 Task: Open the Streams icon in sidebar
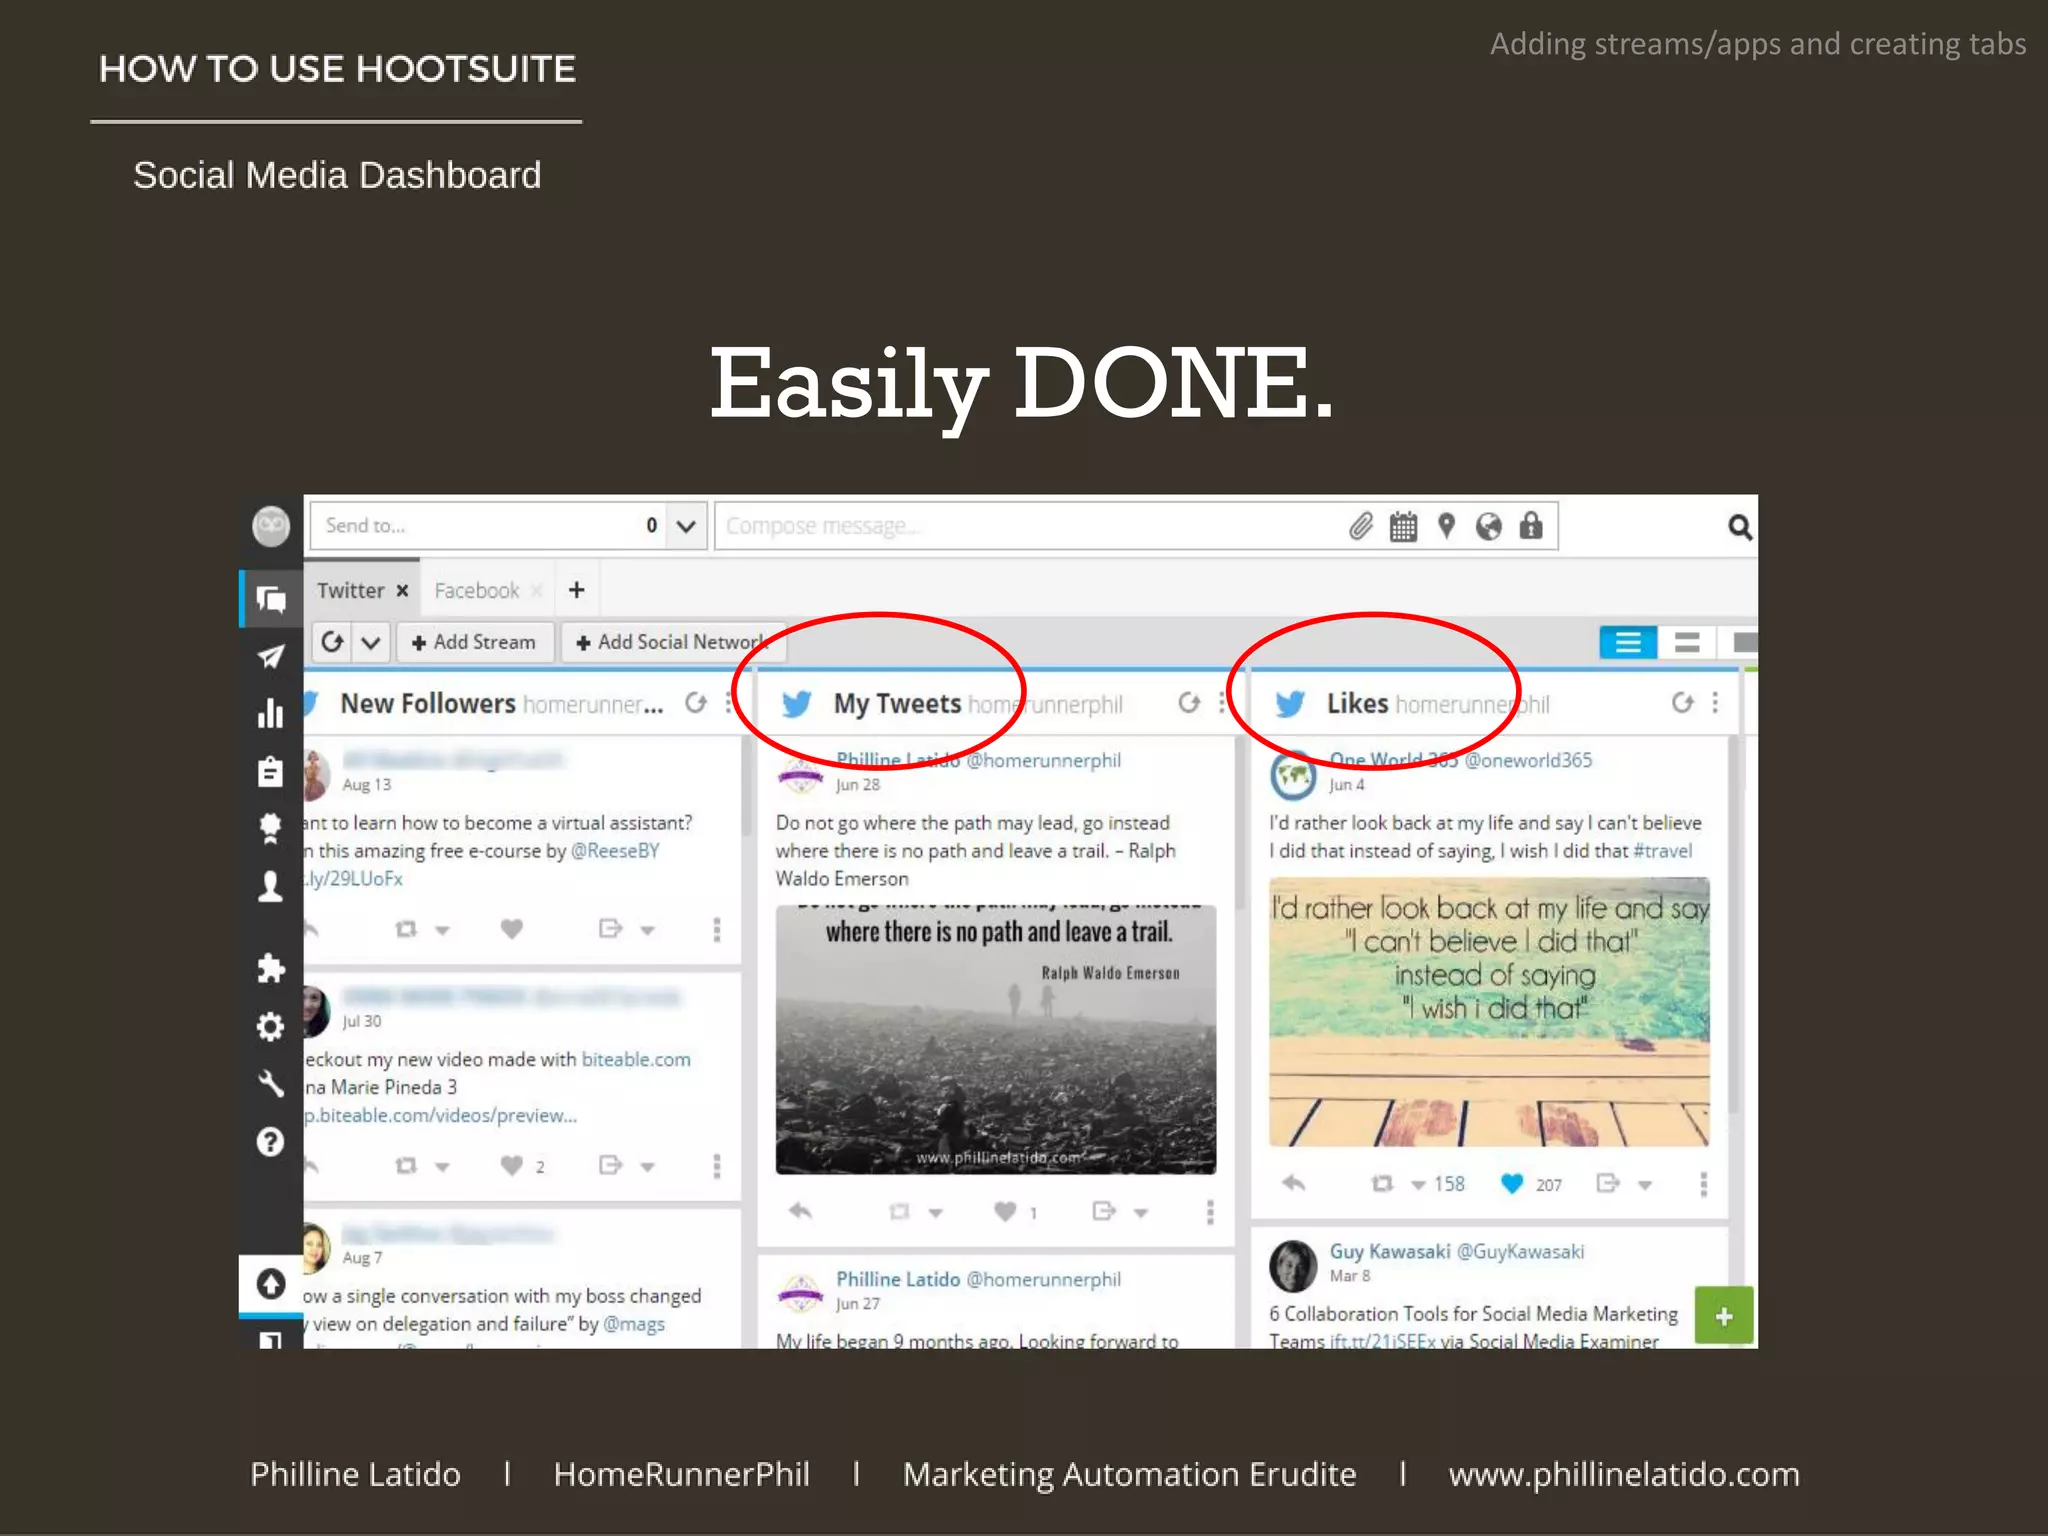click(271, 598)
